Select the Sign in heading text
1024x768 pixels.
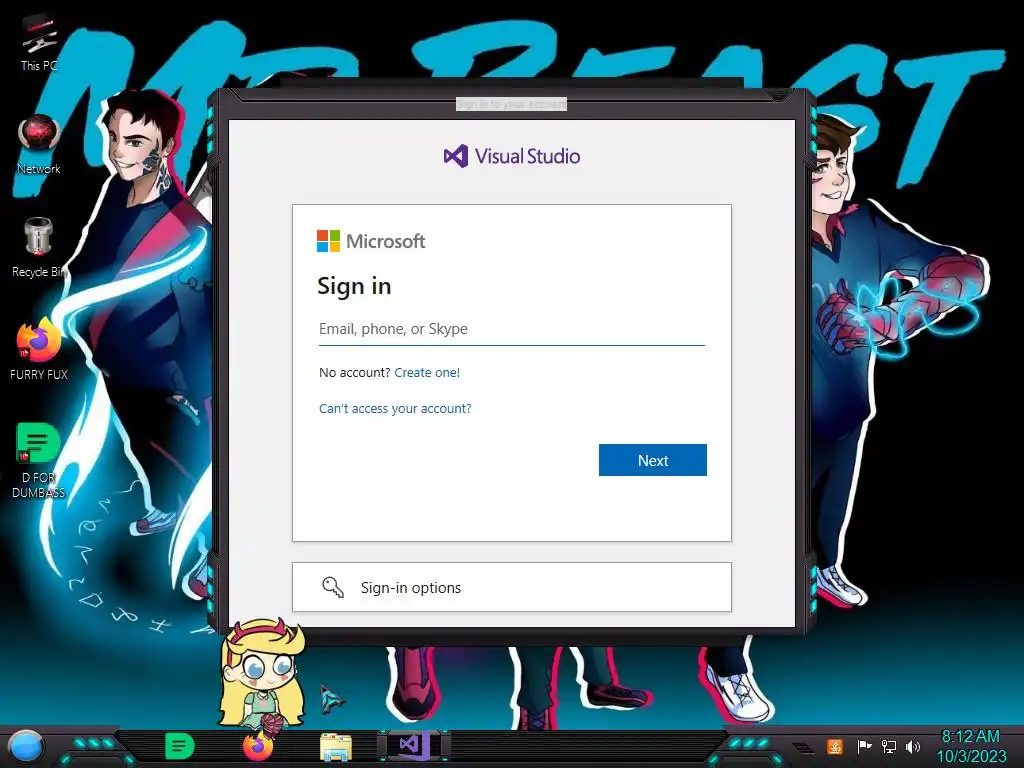point(354,286)
